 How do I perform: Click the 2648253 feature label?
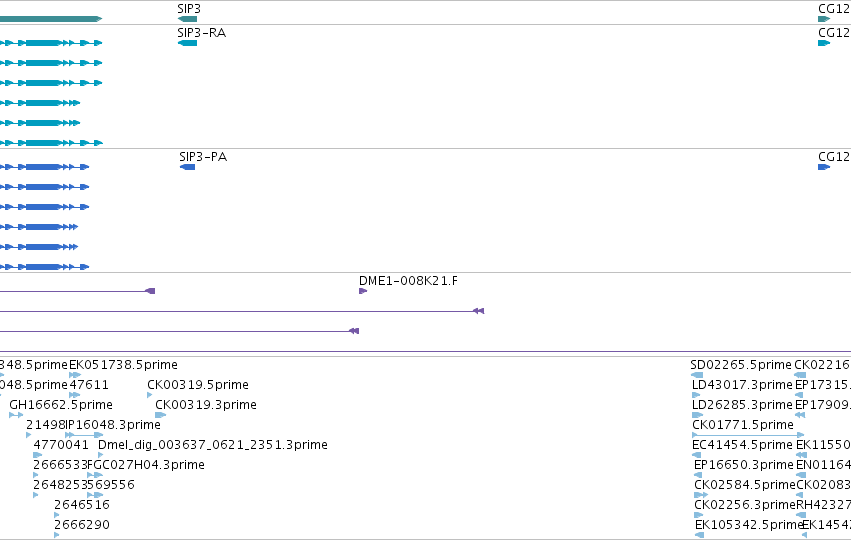[60, 485]
